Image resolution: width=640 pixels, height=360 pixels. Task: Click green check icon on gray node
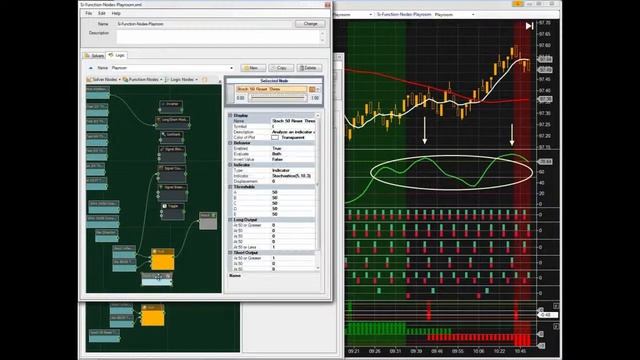(x=213, y=215)
